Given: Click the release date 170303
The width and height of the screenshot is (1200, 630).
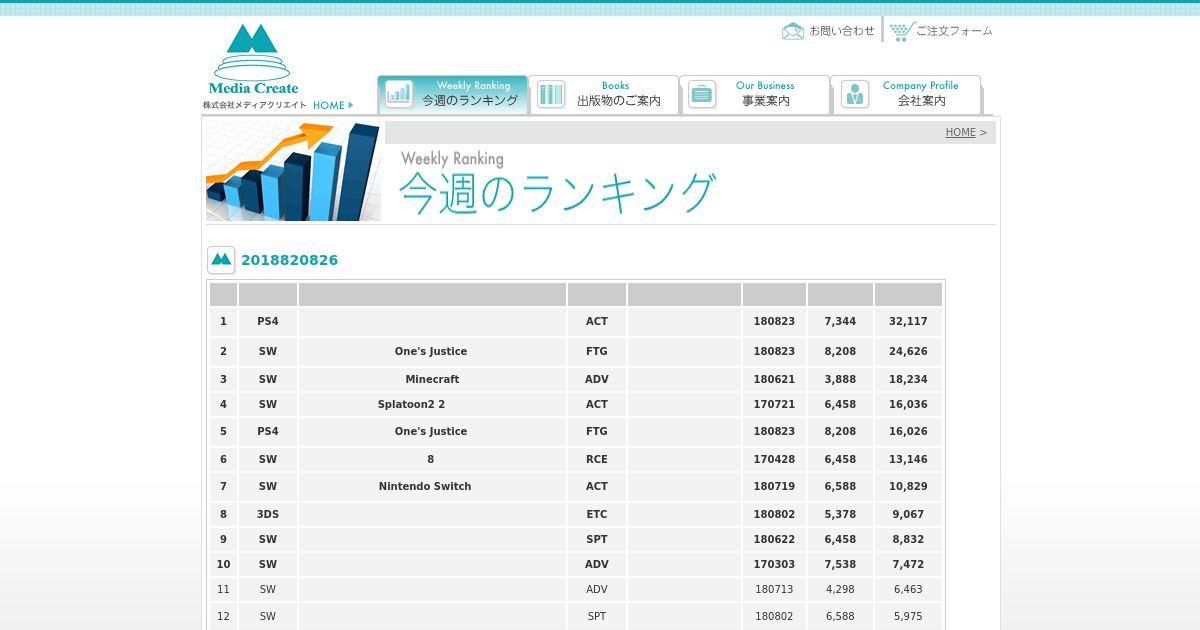Looking at the screenshot, I should point(774,564).
